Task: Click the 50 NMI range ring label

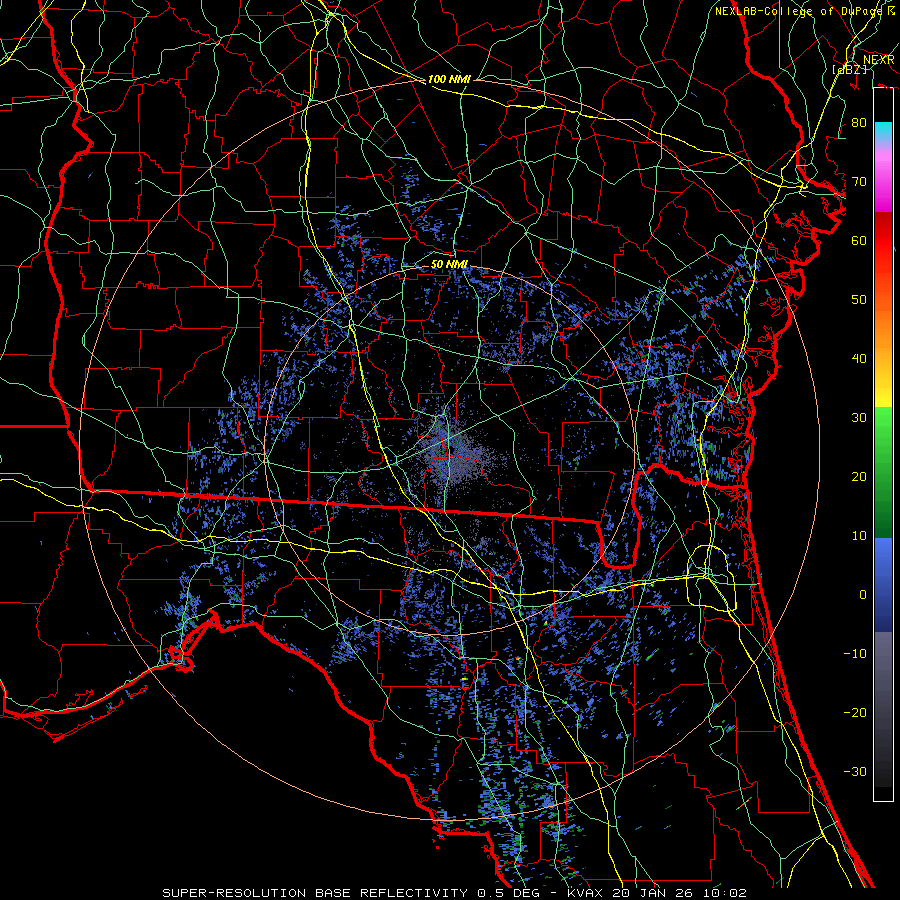Action: (x=449, y=265)
